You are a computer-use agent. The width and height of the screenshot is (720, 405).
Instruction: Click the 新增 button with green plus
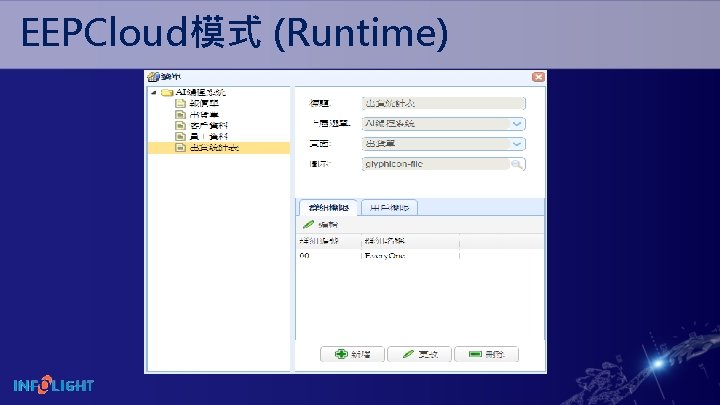tap(352, 354)
